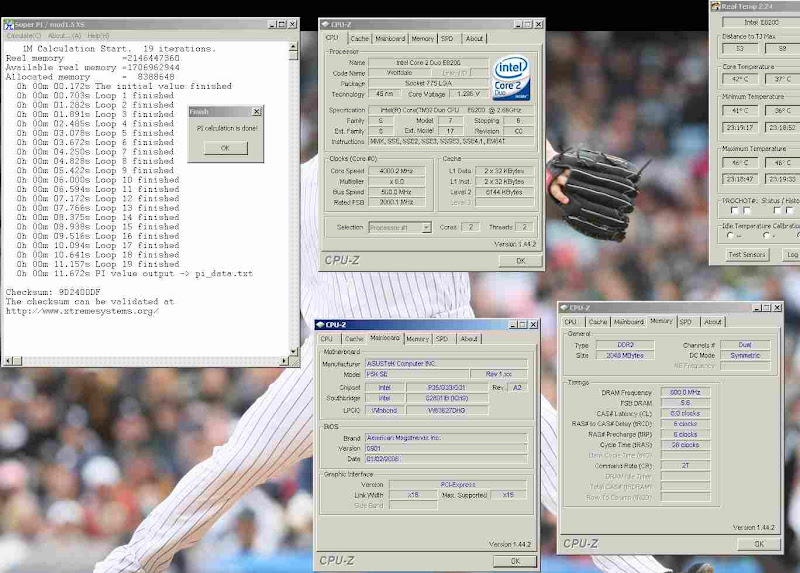Confirm the PI calculation is done dialog with OK
800x573 pixels.
coord(226,148)
